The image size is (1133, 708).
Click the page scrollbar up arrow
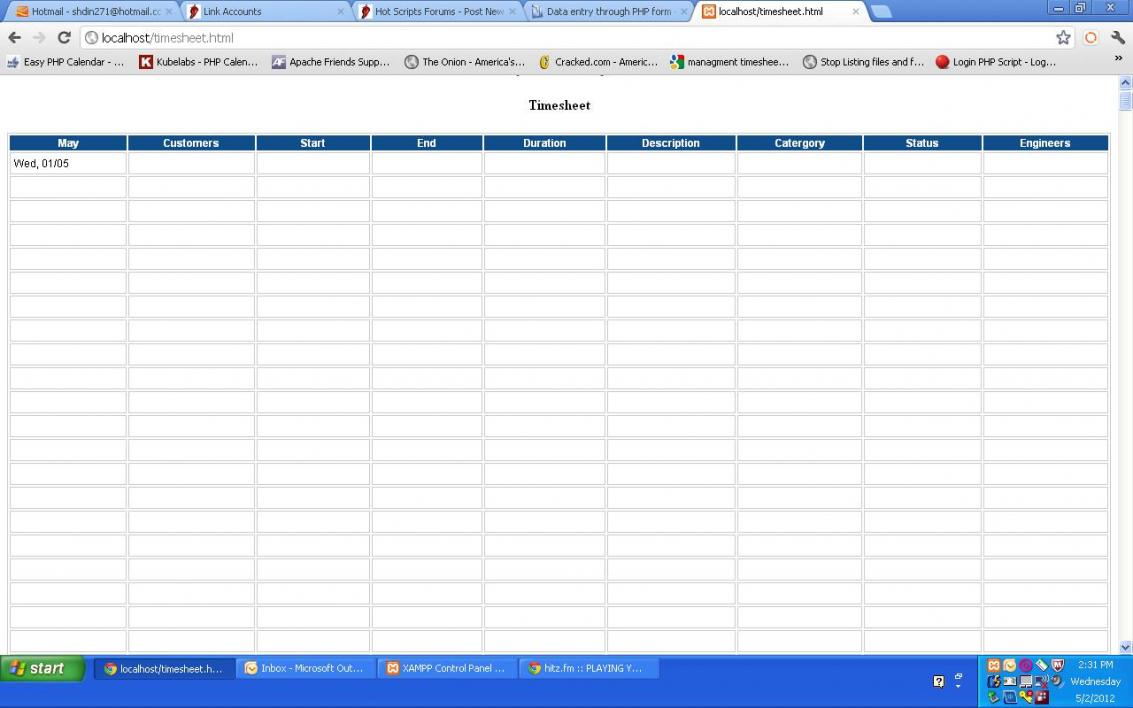pyautogui.click(x=1125, y=83)
